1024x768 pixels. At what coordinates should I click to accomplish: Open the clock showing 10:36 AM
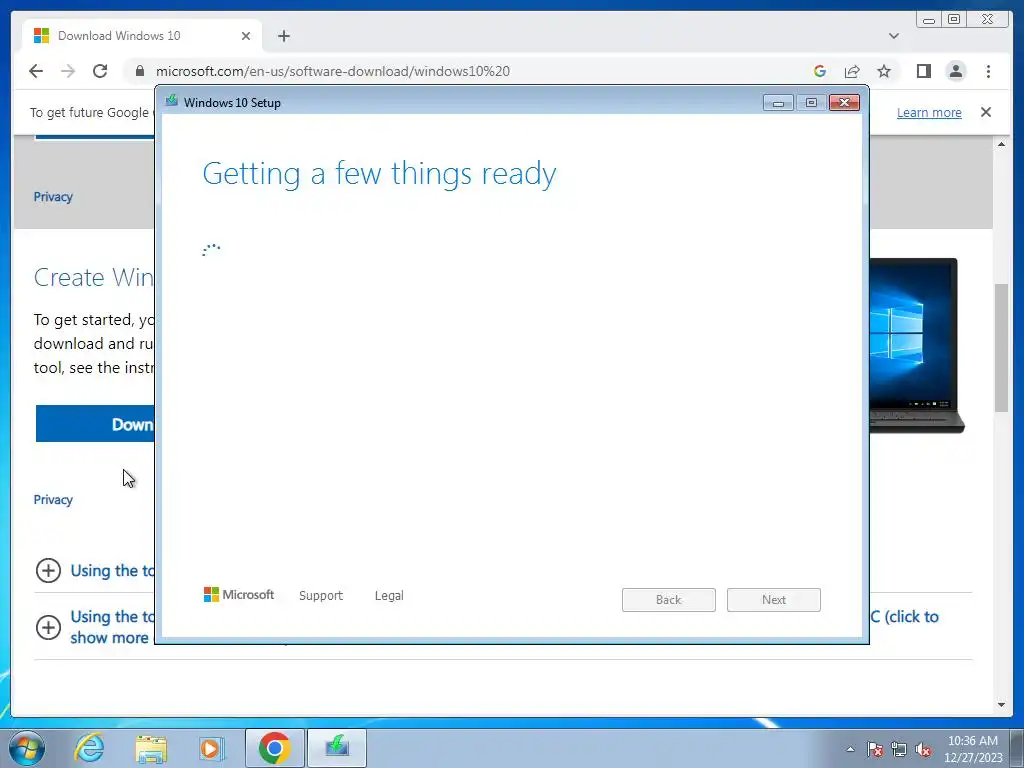pyautogui.click(x=973, y=749)
